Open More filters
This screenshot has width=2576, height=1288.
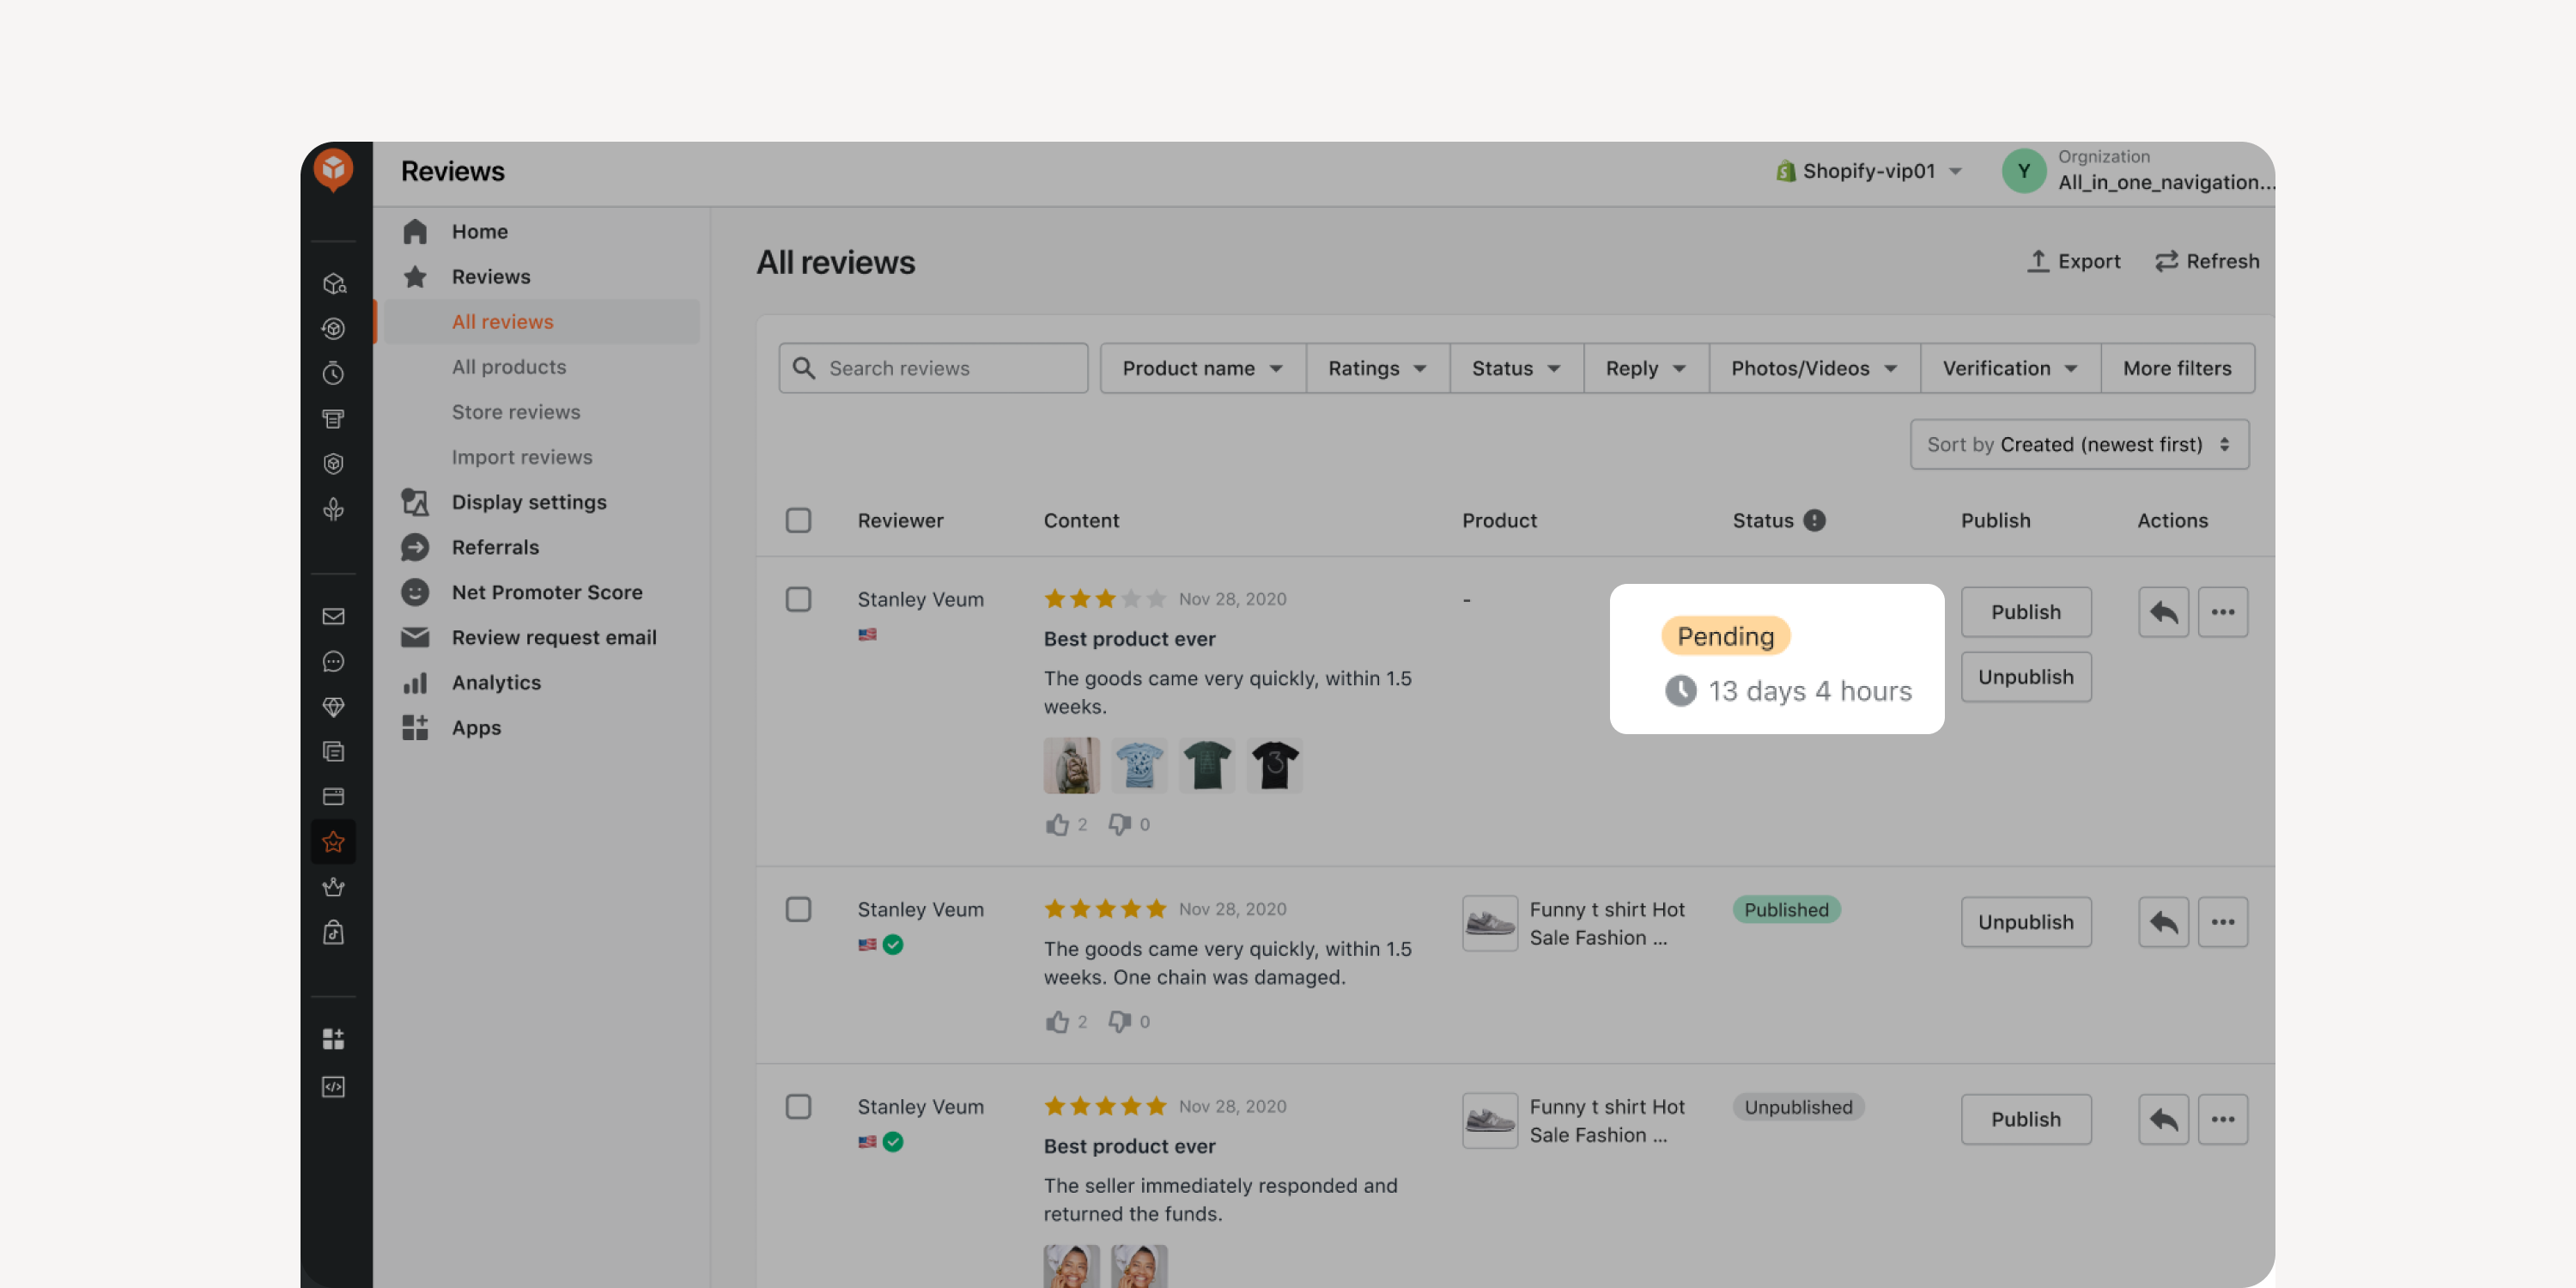[x=2177, y=368]
